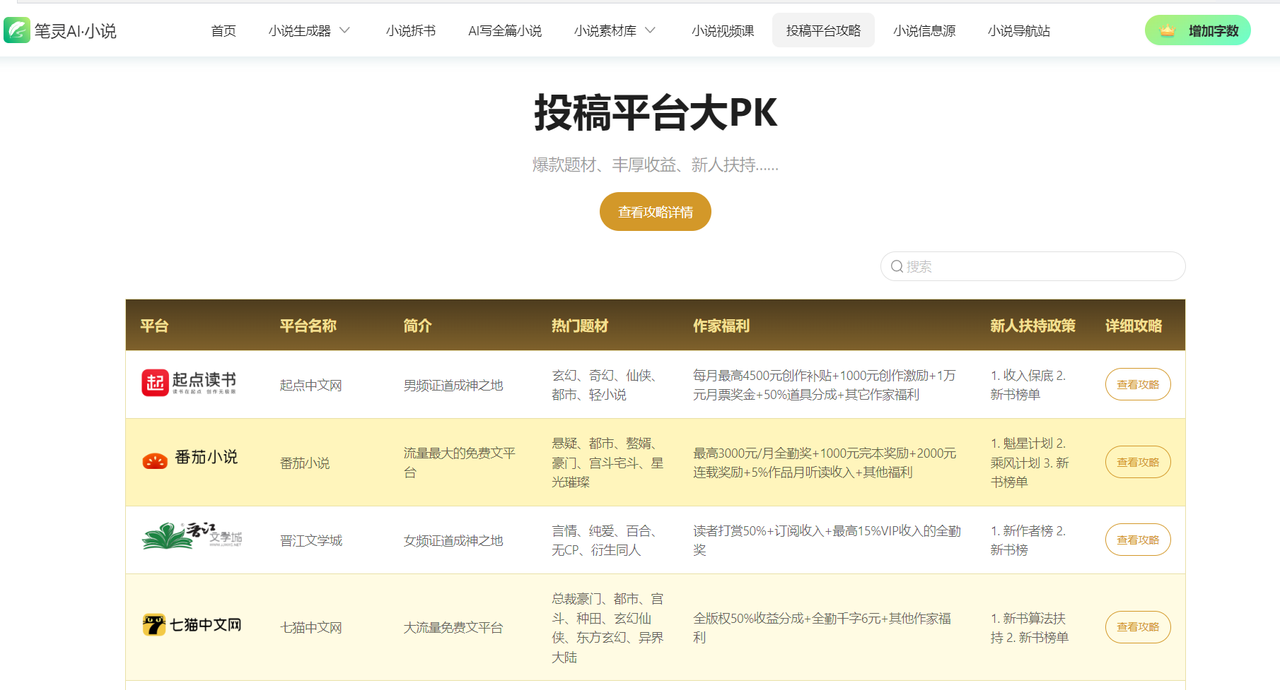This screenshot has height=690, width=1280.
Task: Expand the 小说素材库 dropdown arrow
Action: coord(650,30)
